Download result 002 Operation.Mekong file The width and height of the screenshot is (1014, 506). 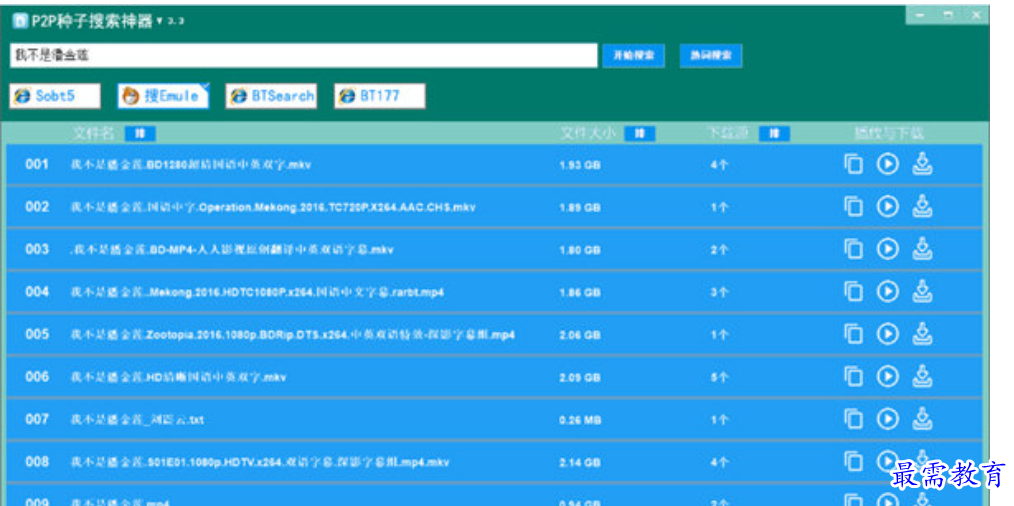tap(922, 206)
